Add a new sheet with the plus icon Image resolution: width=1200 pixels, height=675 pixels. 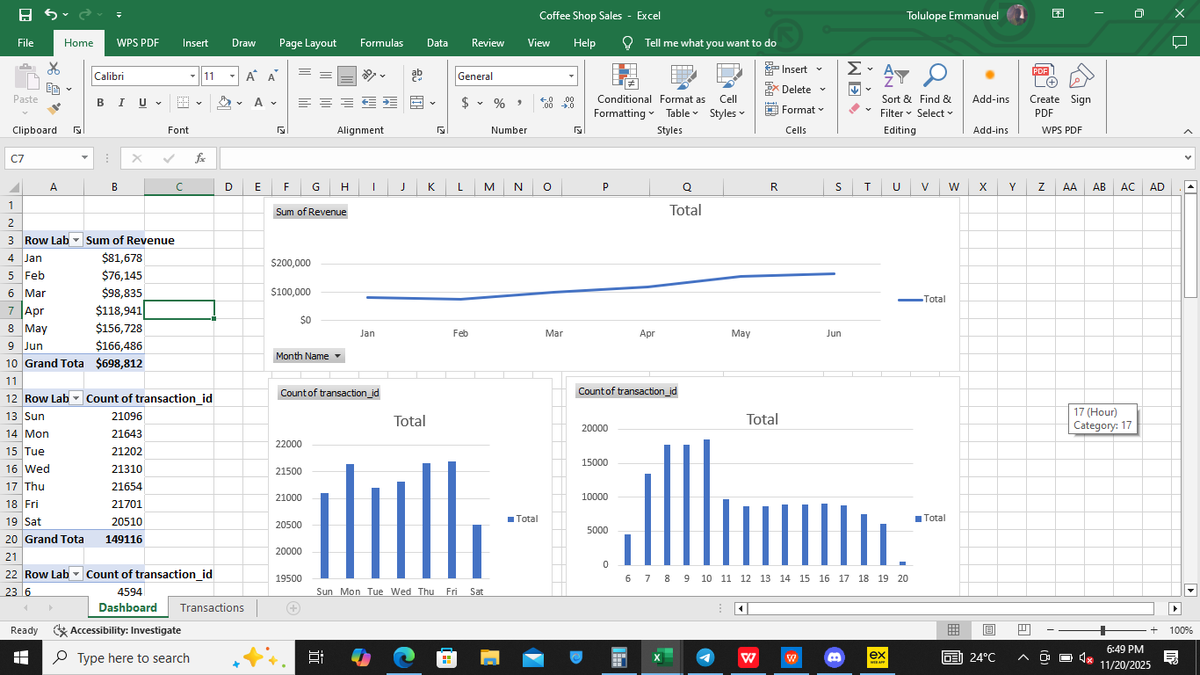(x=293, y=608)
